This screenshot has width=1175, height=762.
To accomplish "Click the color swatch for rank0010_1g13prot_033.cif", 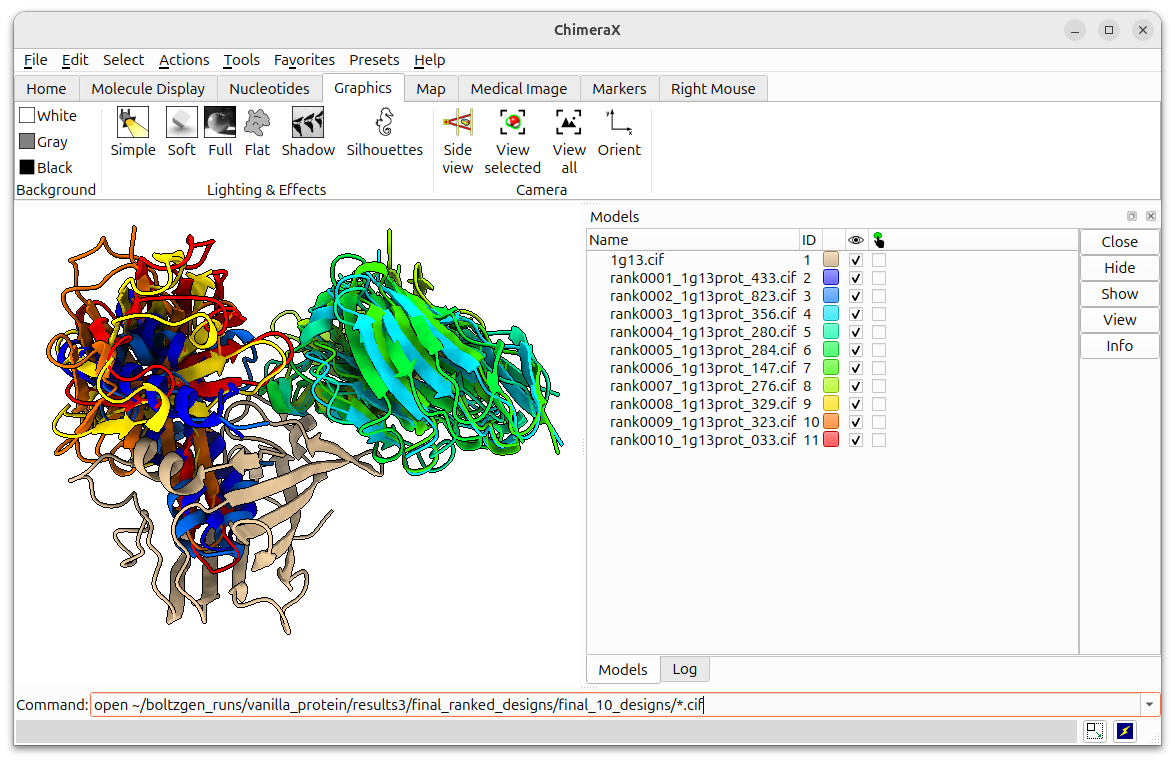I will (830, 439).
